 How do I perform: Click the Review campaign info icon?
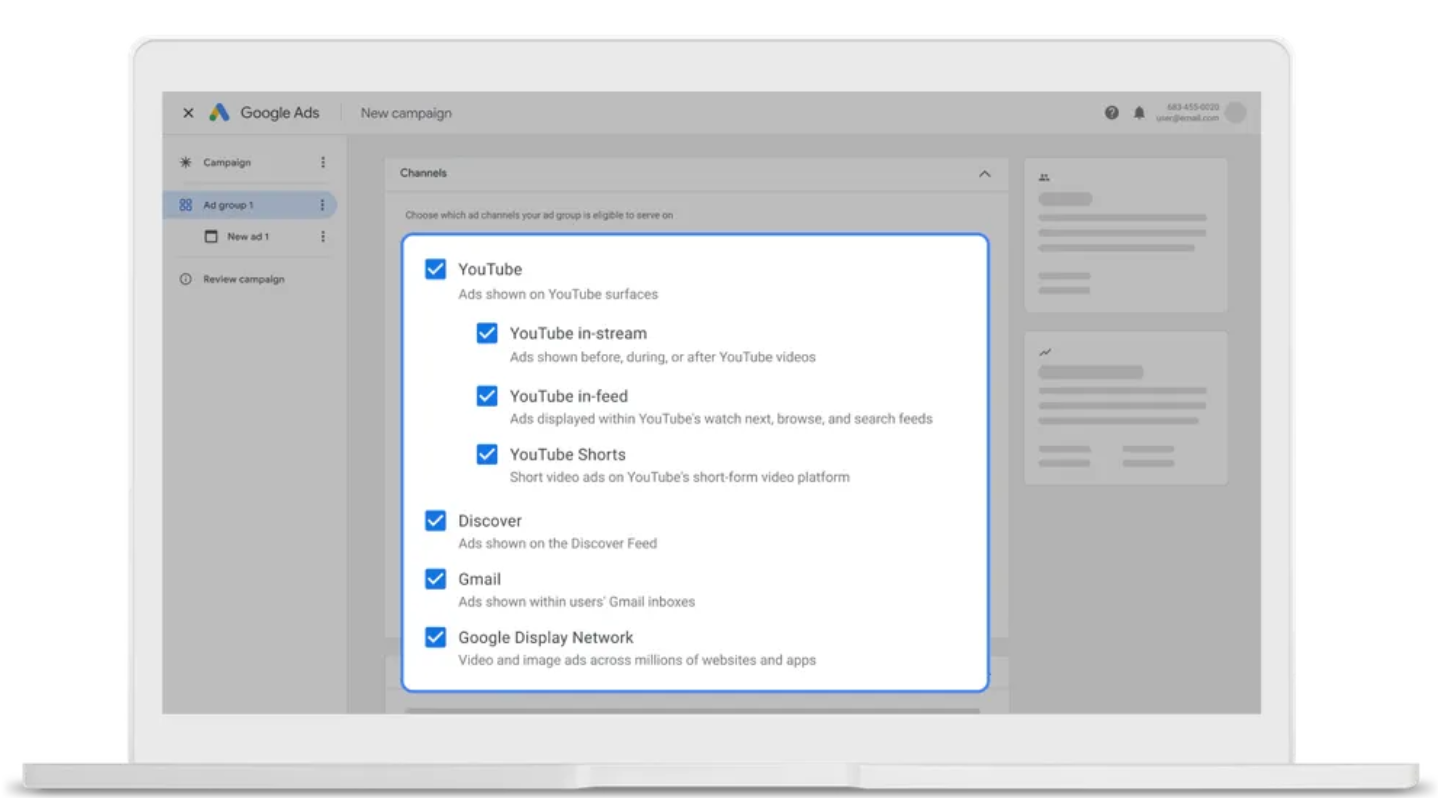[185, 280]
